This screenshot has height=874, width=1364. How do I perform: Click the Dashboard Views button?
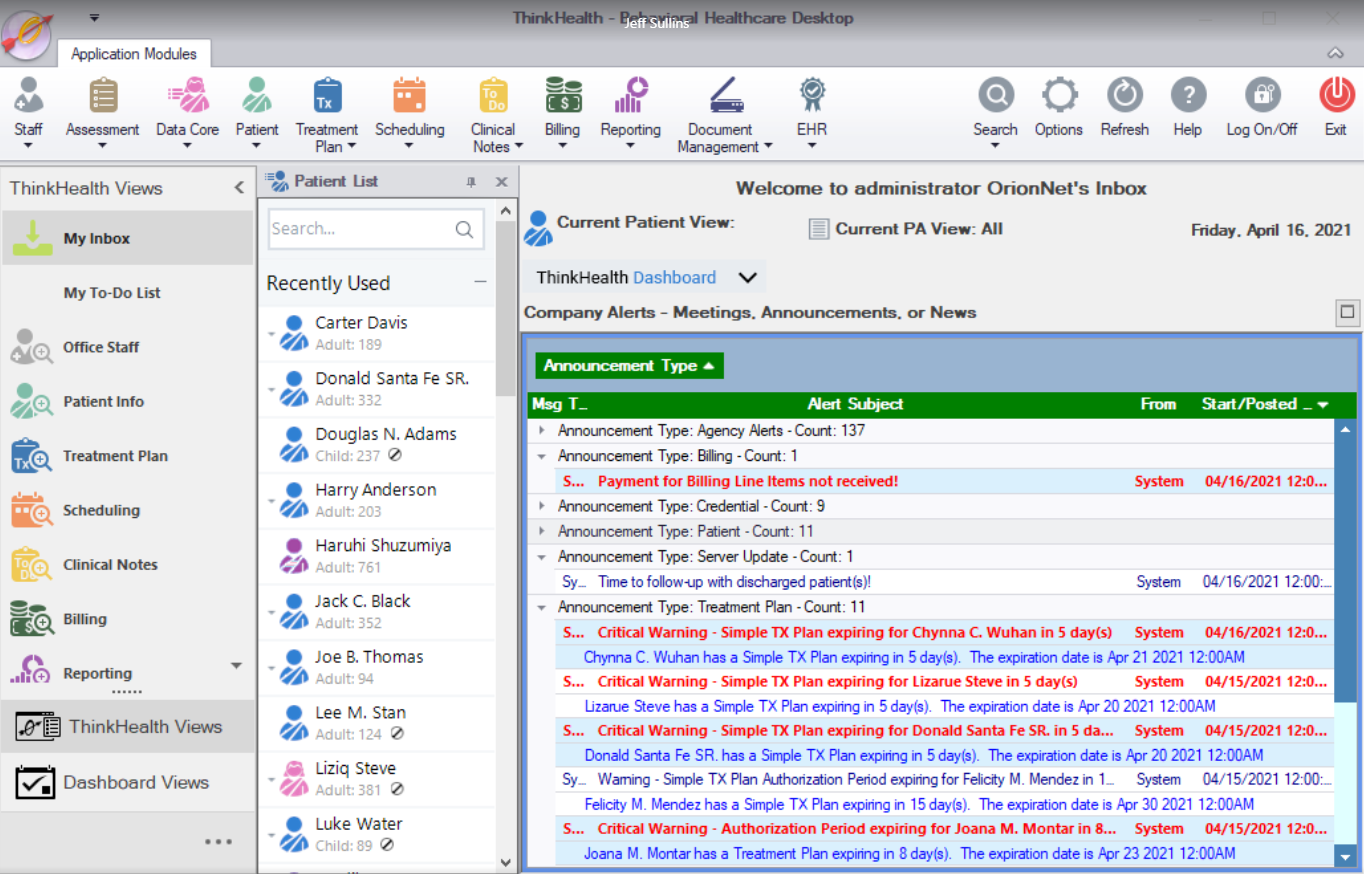click(x=135, y=782)
